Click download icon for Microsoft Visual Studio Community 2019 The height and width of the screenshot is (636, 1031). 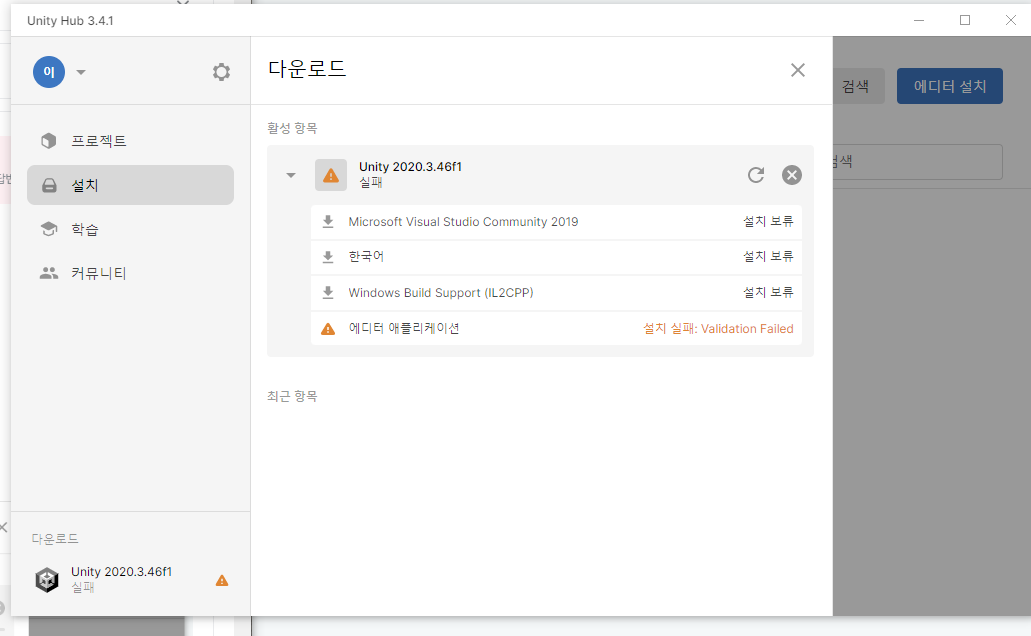tap(327, 222)
